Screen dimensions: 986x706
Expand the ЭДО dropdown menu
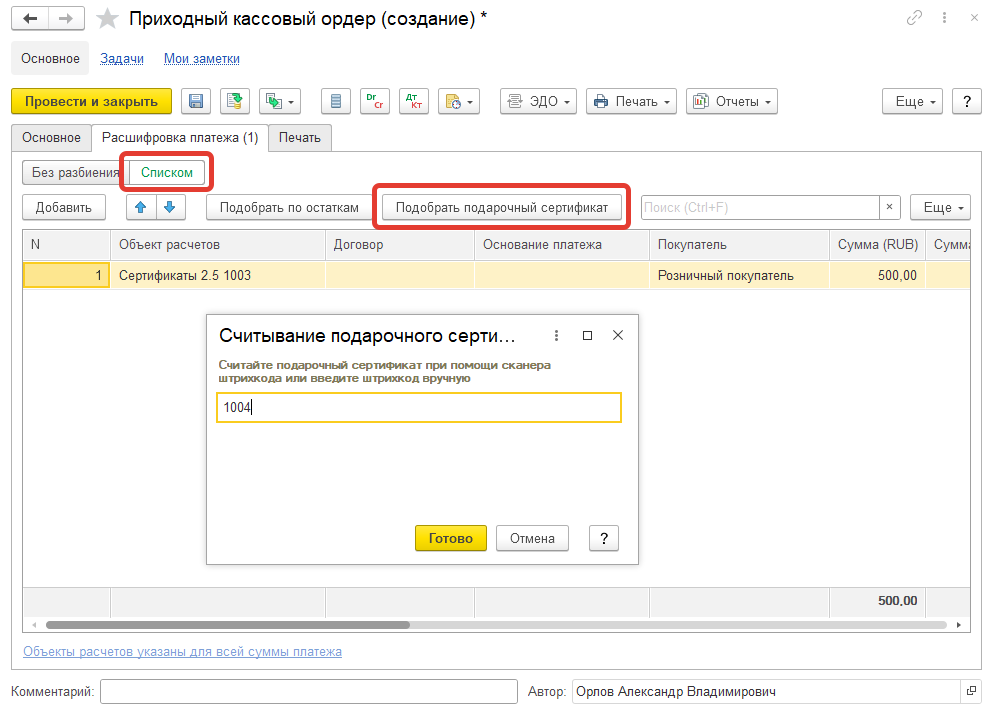538,101
